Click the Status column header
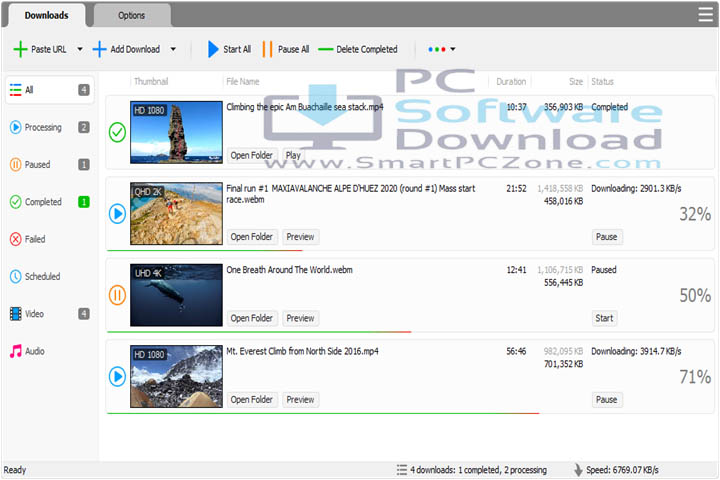Image resolution: width=720 pixels, height=480 pixels. tap(602, 81)
